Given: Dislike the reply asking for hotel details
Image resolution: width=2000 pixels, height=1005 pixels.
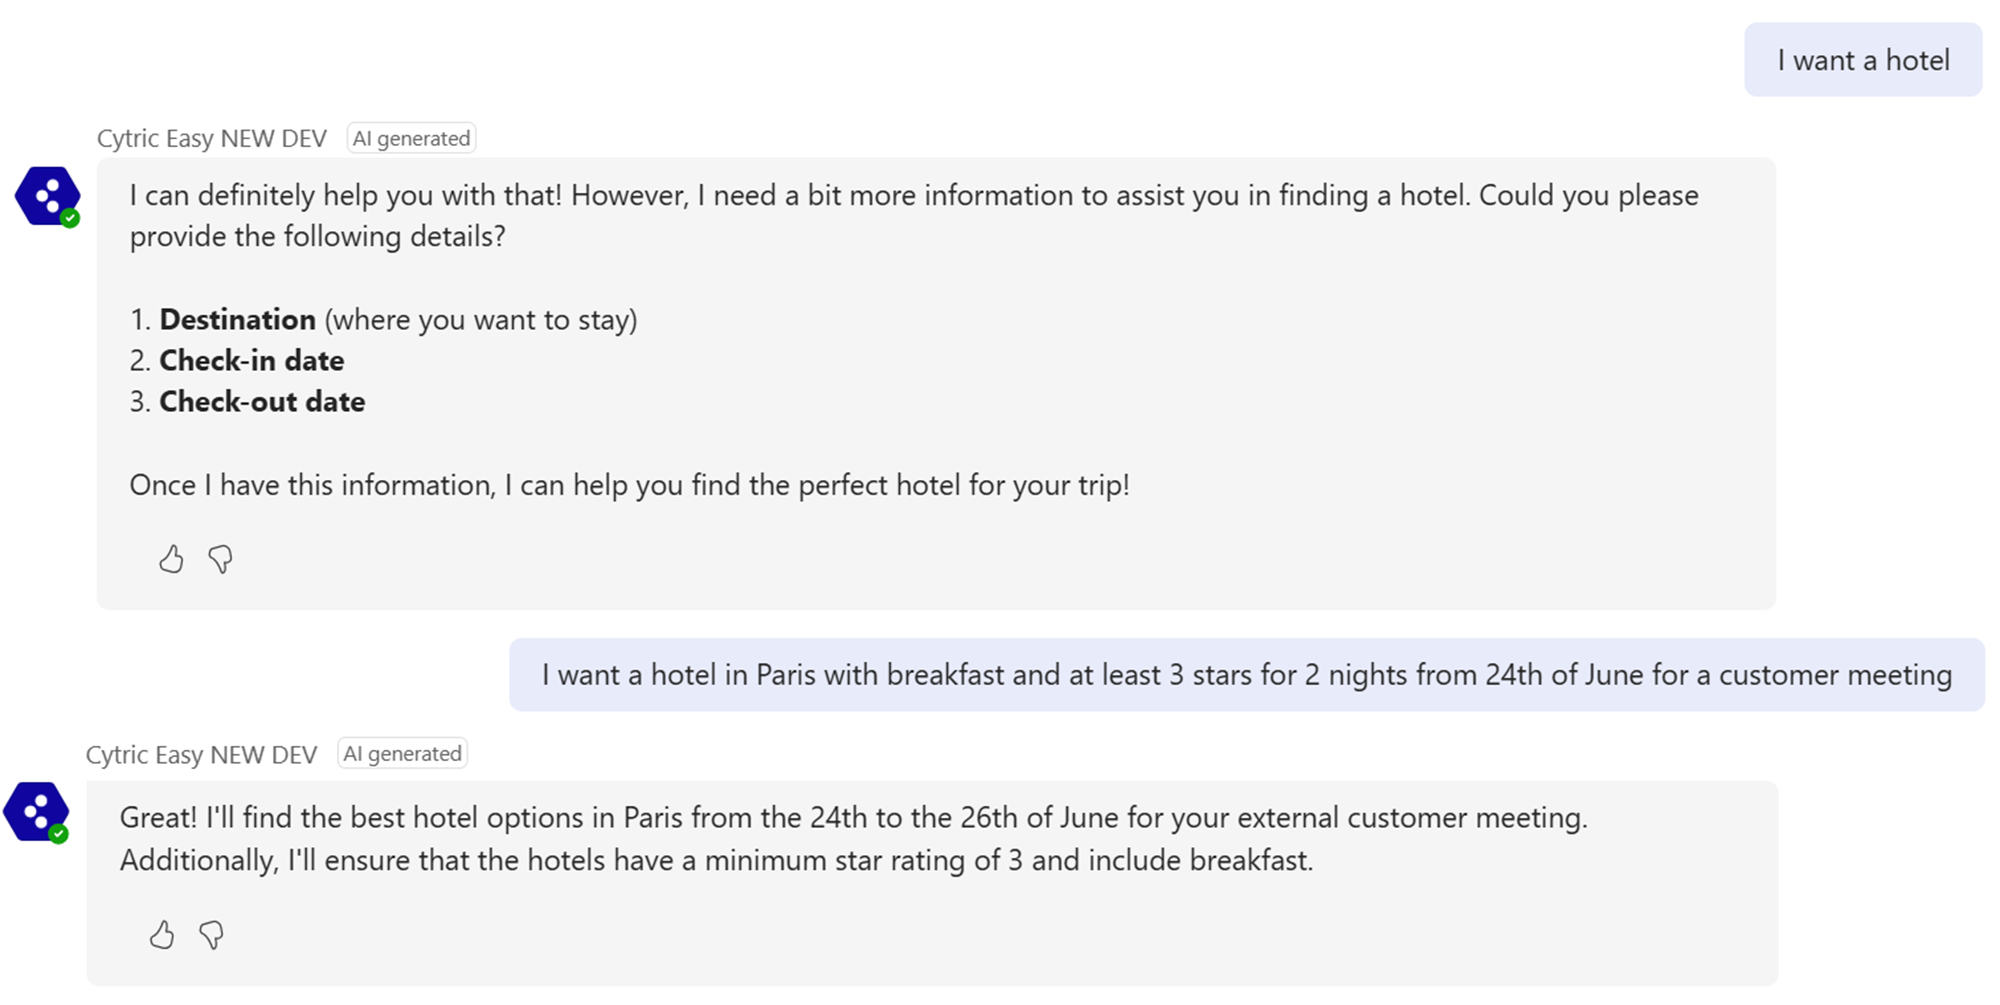Looking at the screenshot, I should 221,559.
